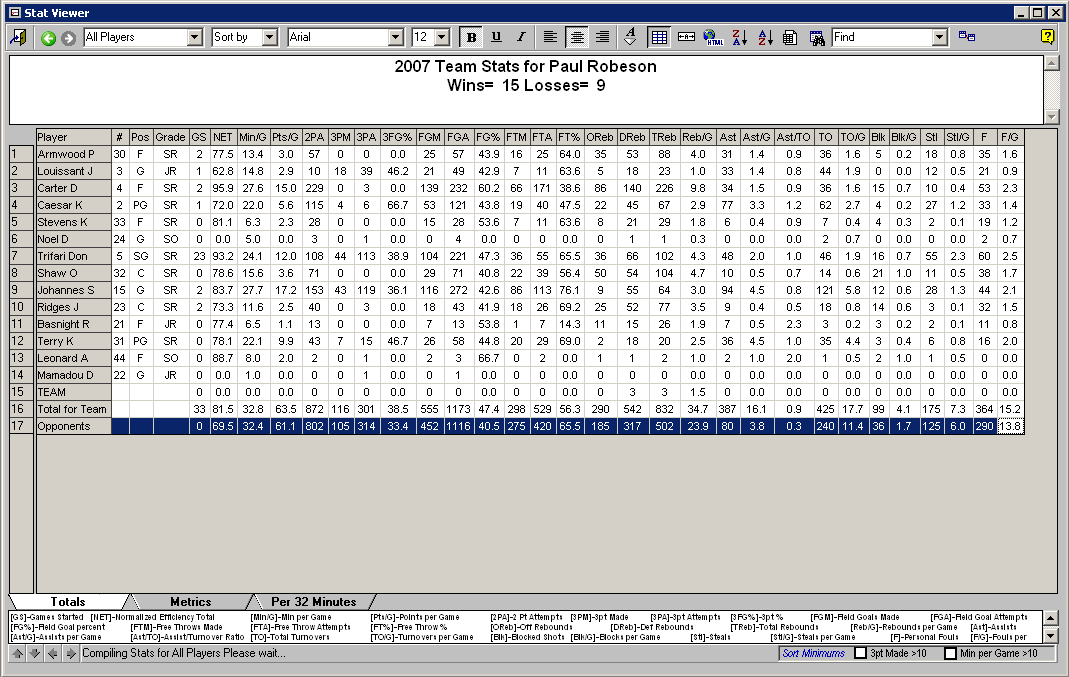Viewport: 1069px width, 677px height.
Task: Sort descending Z to A
Action: point(739,37)
